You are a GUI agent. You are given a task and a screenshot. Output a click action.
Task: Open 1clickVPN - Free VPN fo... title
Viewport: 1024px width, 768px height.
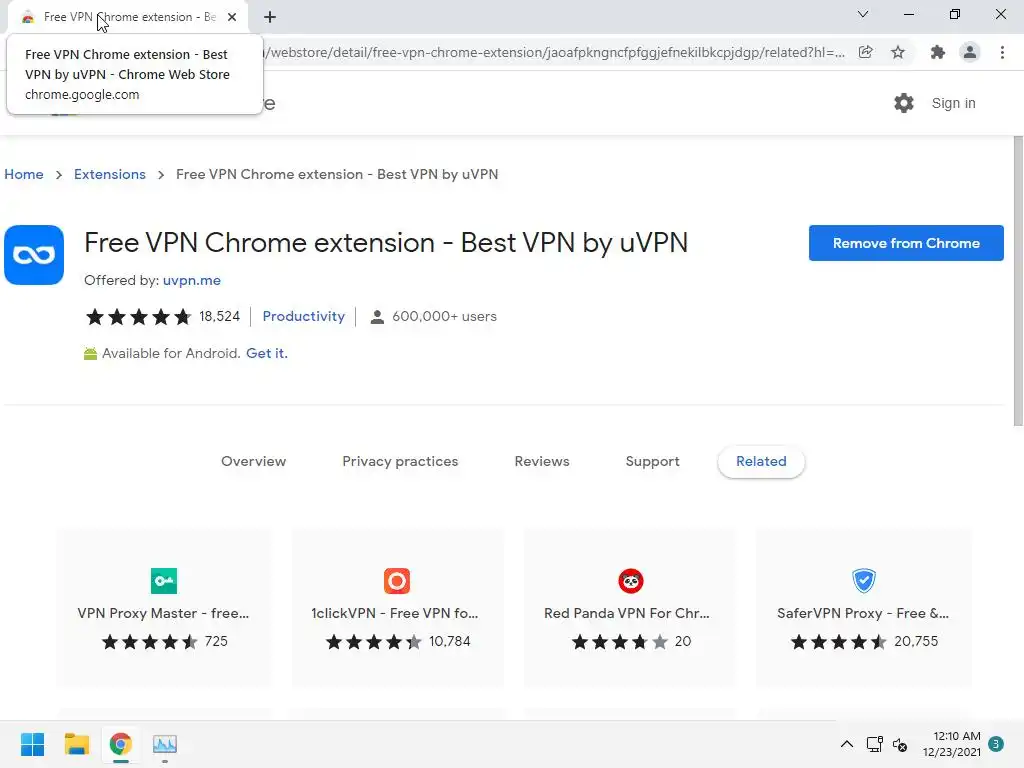pos(395,613)
